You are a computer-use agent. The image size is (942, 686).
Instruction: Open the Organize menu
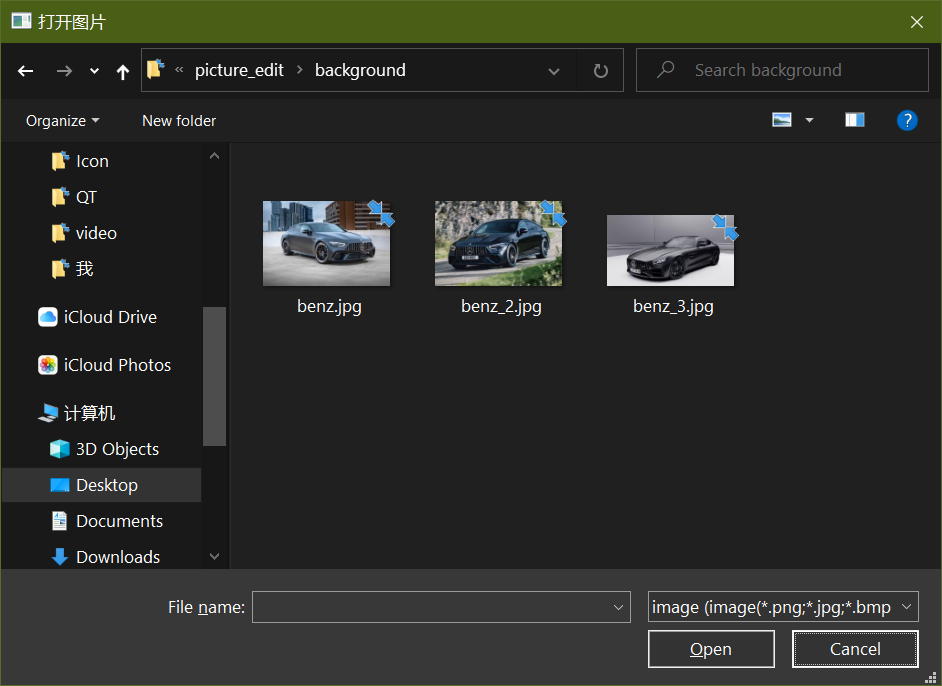click(x=62, y=121)
